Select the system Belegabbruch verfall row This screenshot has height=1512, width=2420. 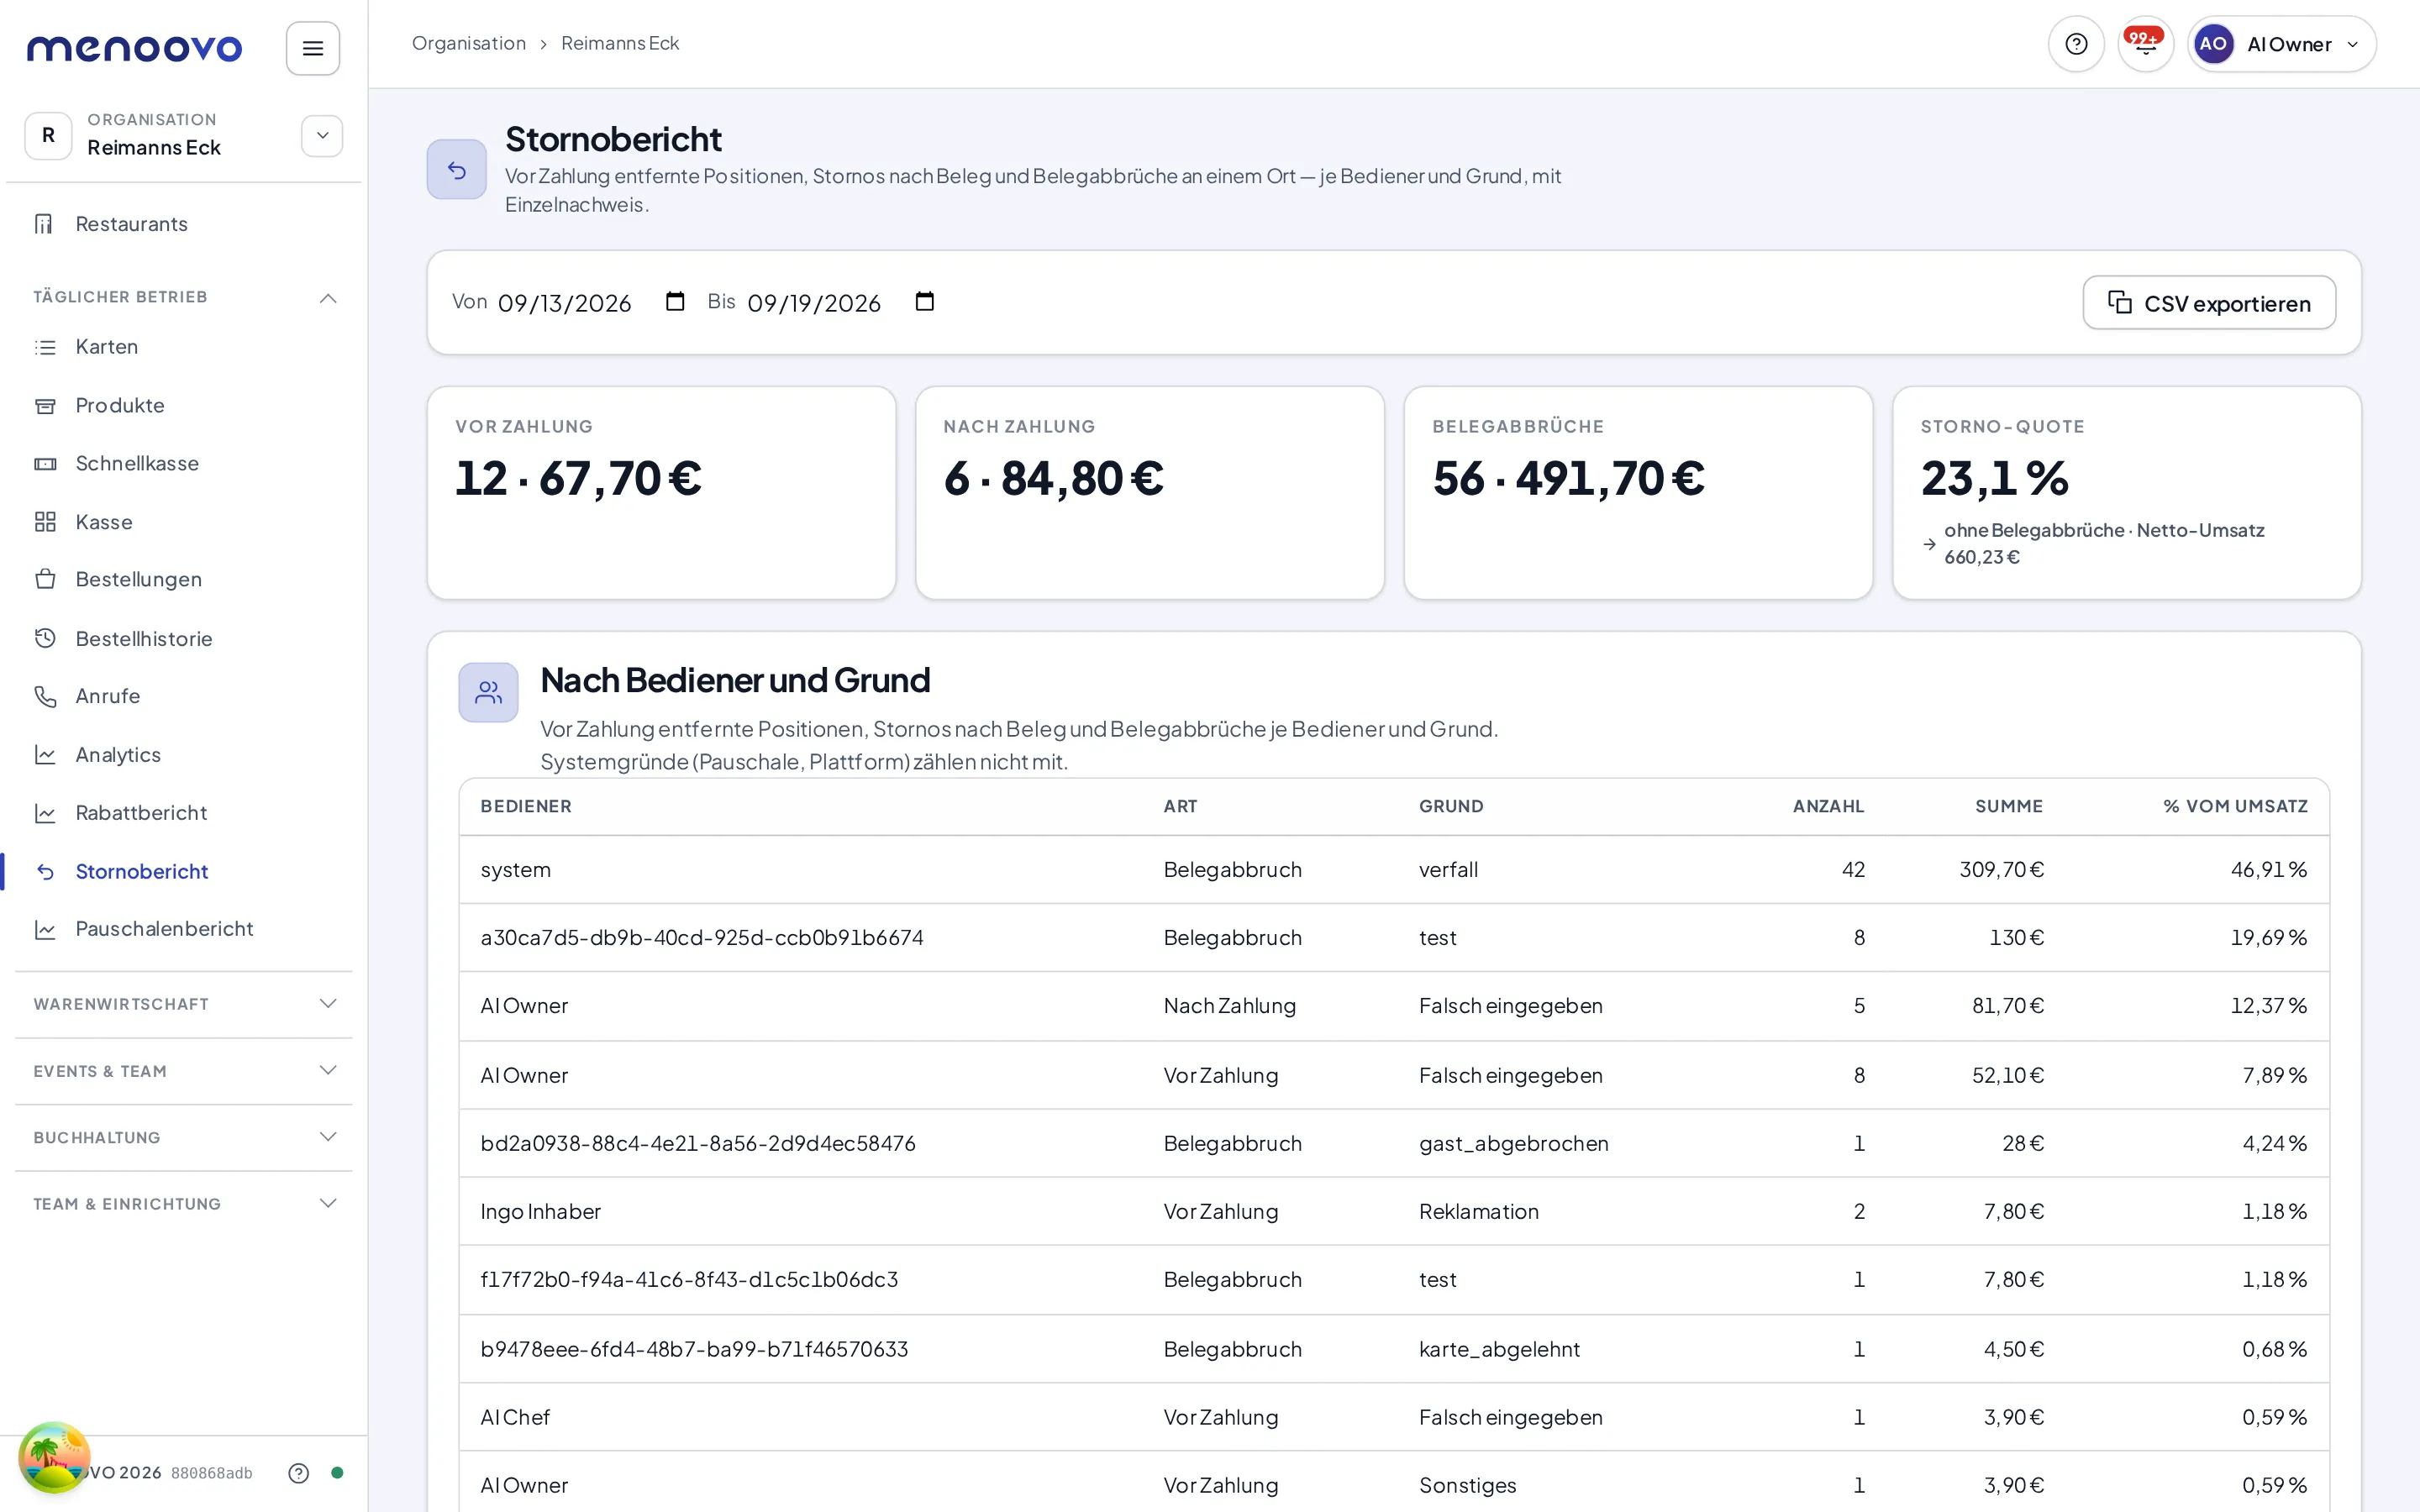pos(1394,870)
